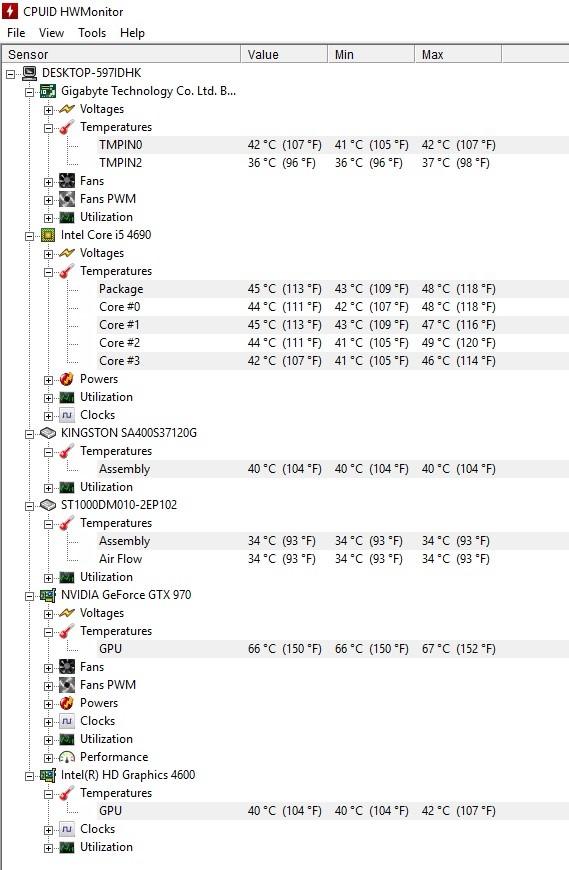
Task: Click the Intel Core i5 4690 CPU icon
Action: pos(48,235)
